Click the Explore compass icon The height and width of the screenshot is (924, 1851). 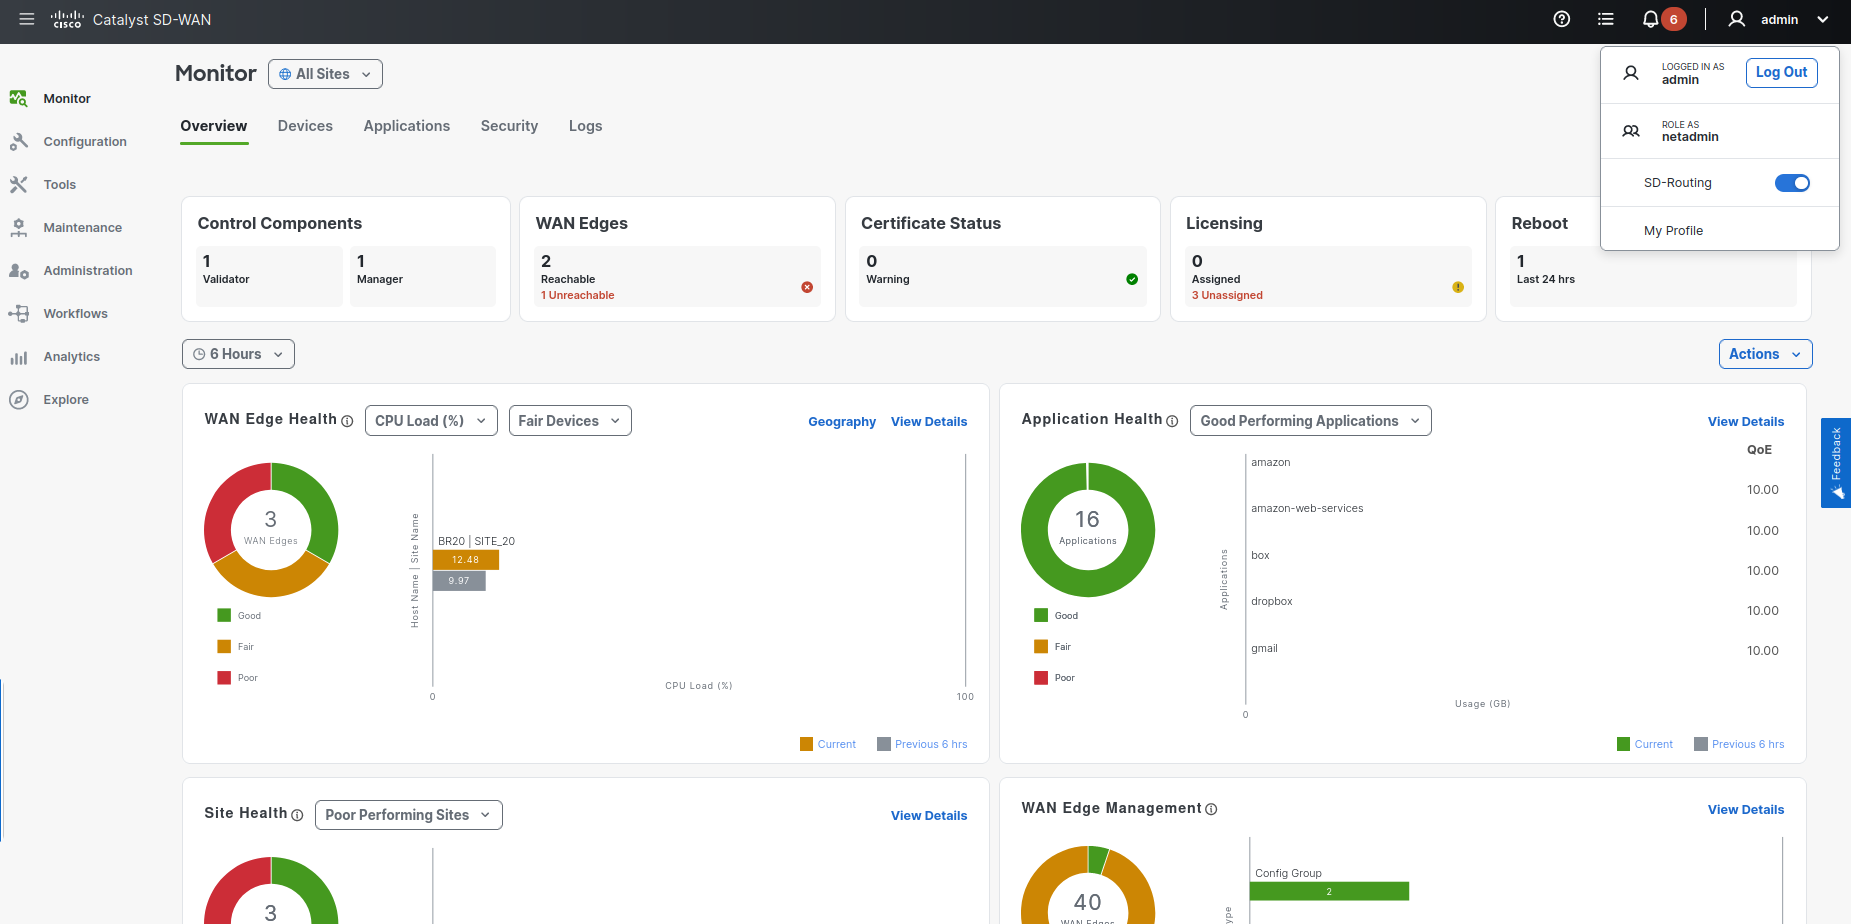19,400
